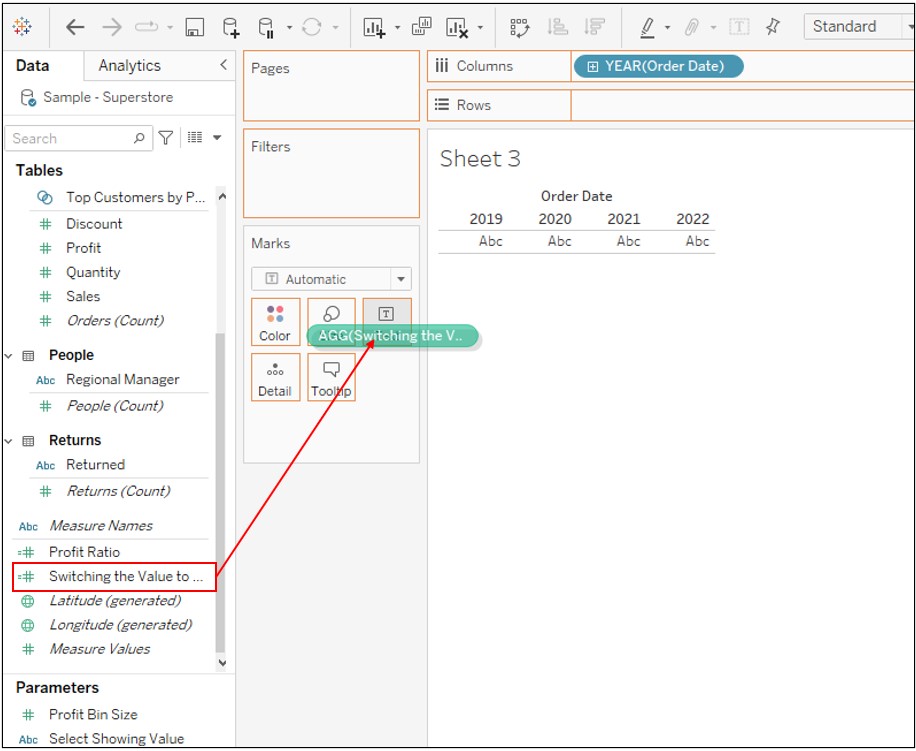Collapse the Returns table group
916x751 pixels.
pyautogui.click(x=9, y=440)
